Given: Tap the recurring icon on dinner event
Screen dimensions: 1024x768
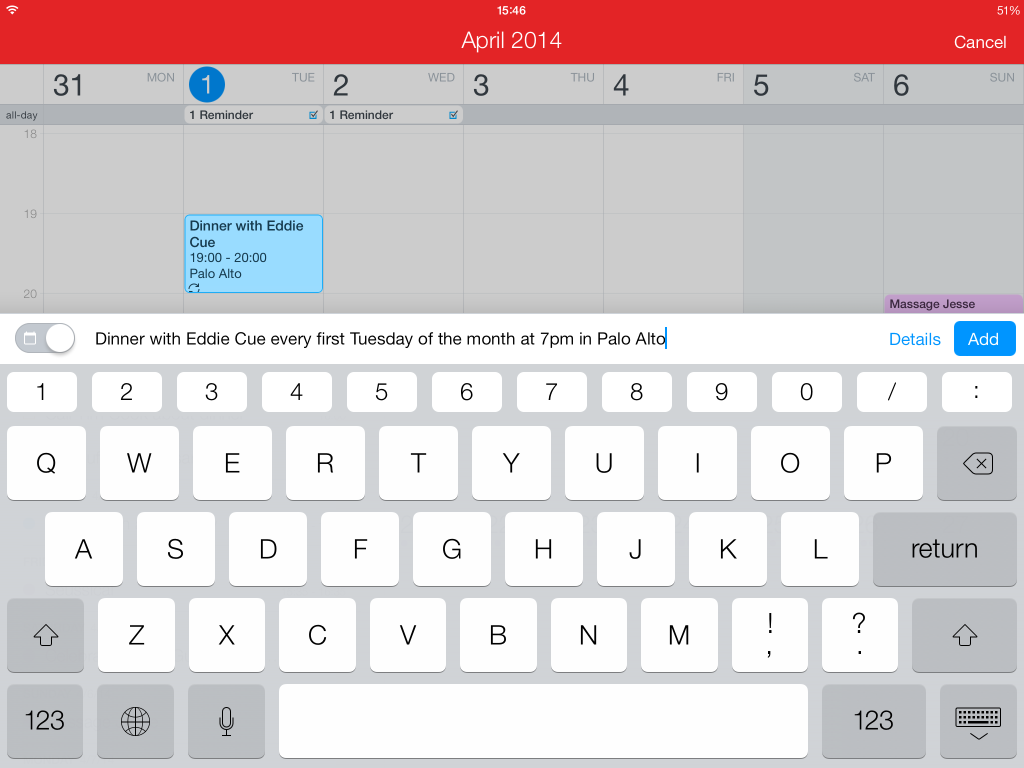Looking at the screenshot, I should [194, 287].
